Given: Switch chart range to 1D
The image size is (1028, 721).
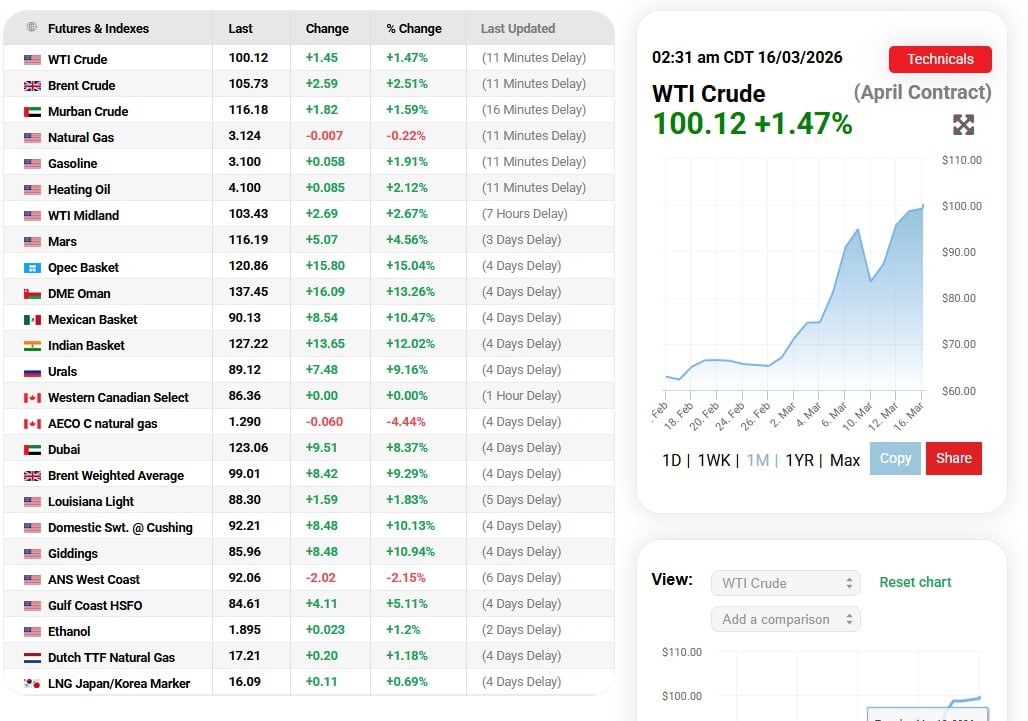Looking at the screenshot, I should click(x=671, y=460).
